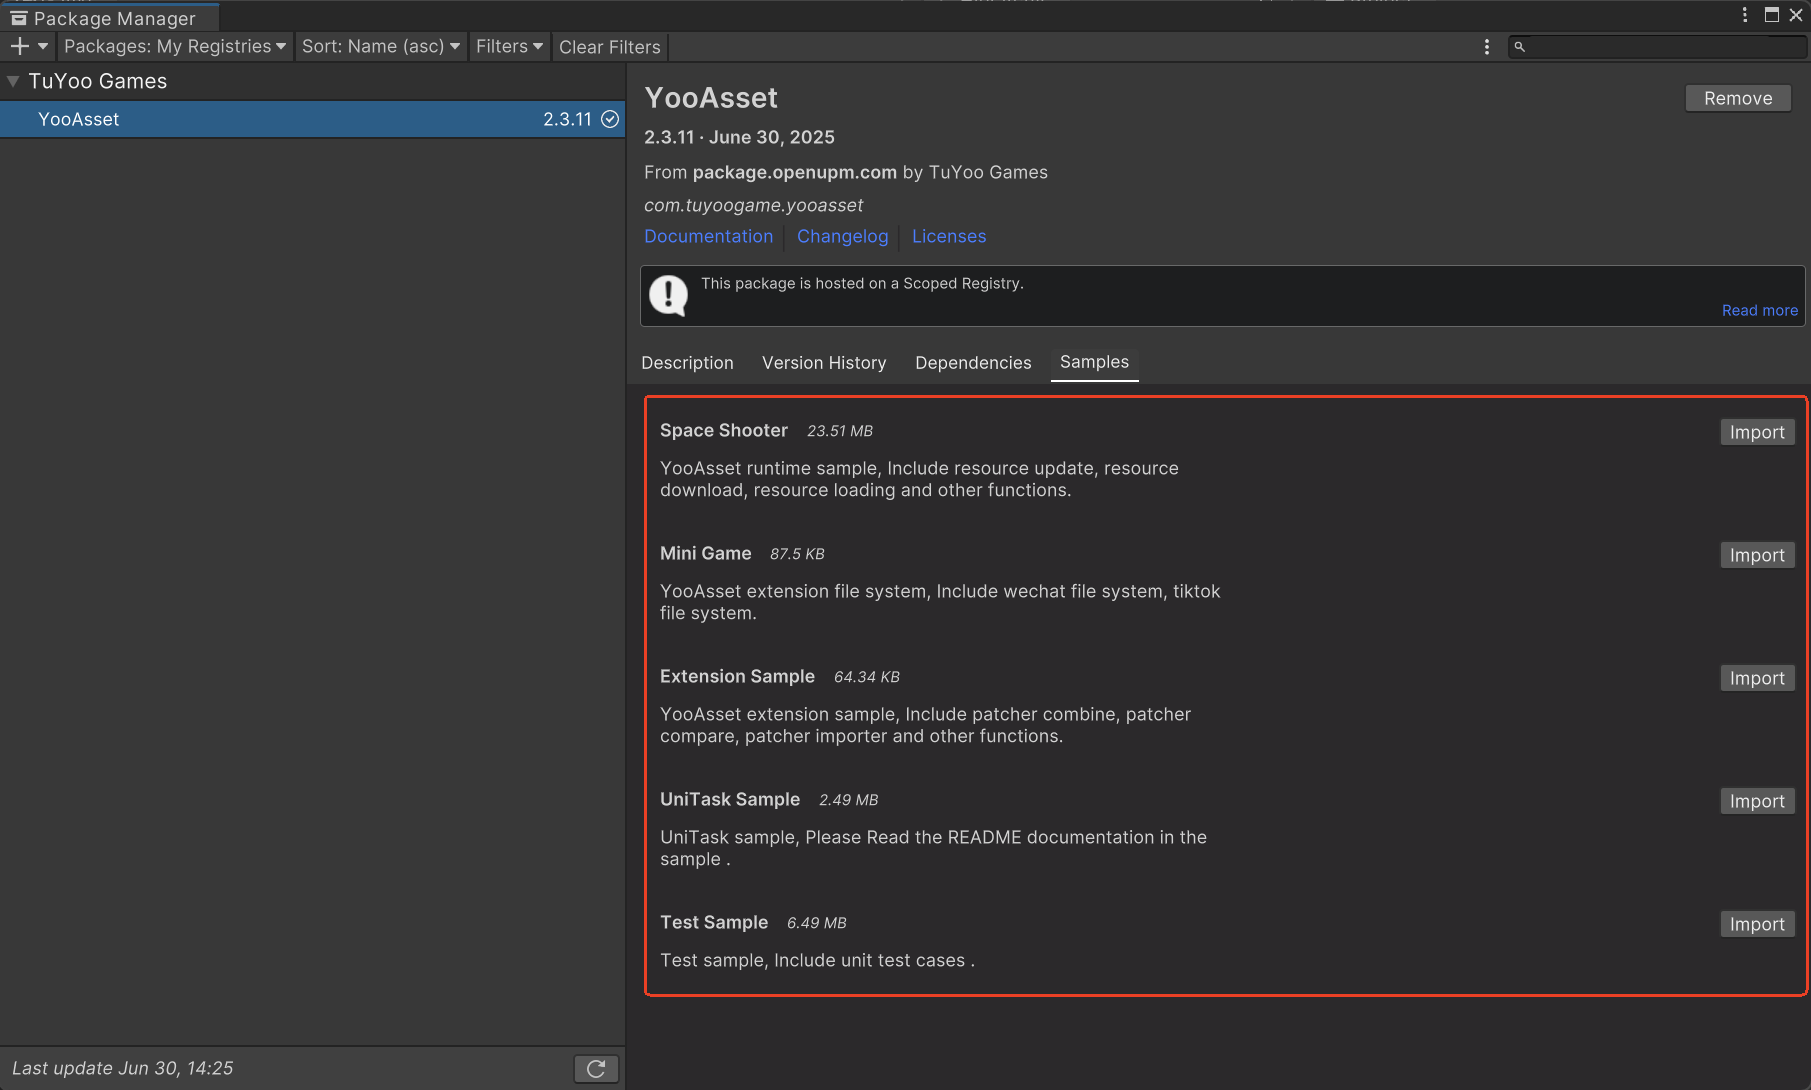Click the add package plus icon
Image resolution: width=1811 pixels, height=1090 pixels.
coord(20,46)
